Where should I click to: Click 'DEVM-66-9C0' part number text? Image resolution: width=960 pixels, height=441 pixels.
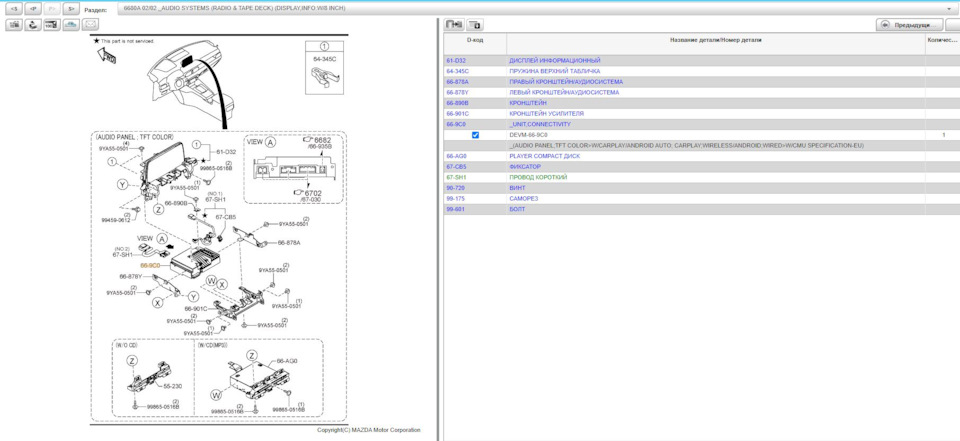[528, 135]
